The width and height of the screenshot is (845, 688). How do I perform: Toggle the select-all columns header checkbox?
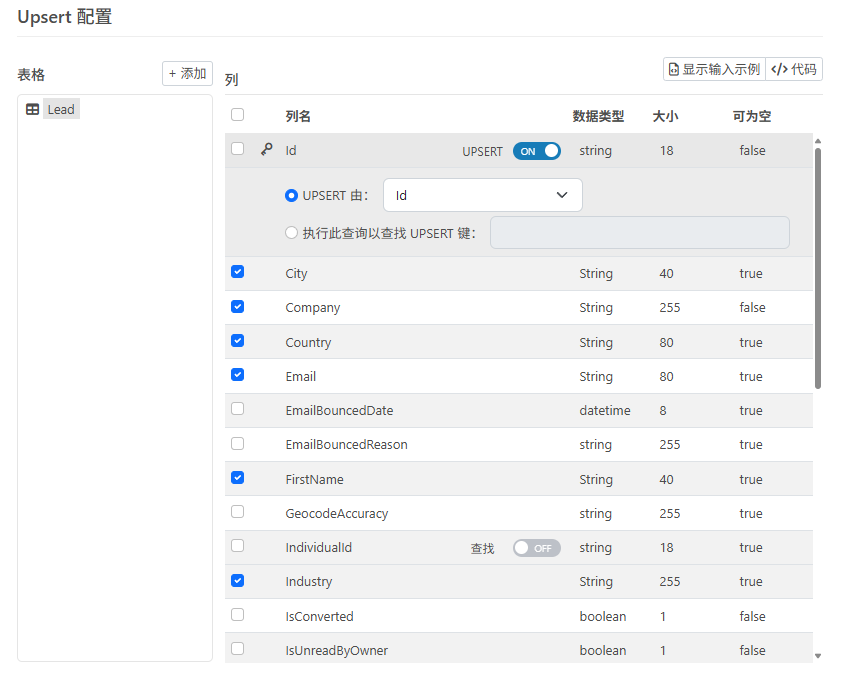[238, 115]
